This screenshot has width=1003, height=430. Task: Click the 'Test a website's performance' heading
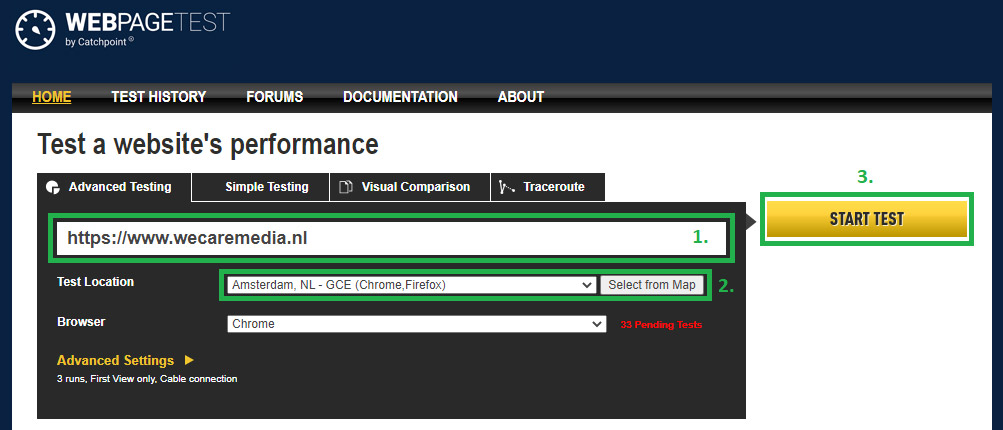click(x=208, y=145)
